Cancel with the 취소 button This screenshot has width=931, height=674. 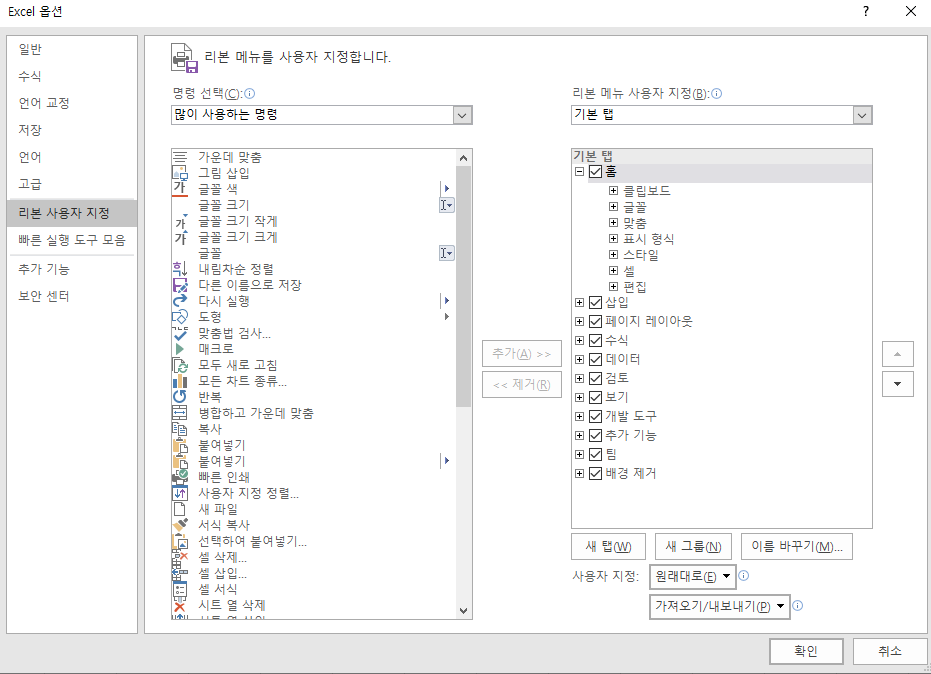click(x=890, y=651)
